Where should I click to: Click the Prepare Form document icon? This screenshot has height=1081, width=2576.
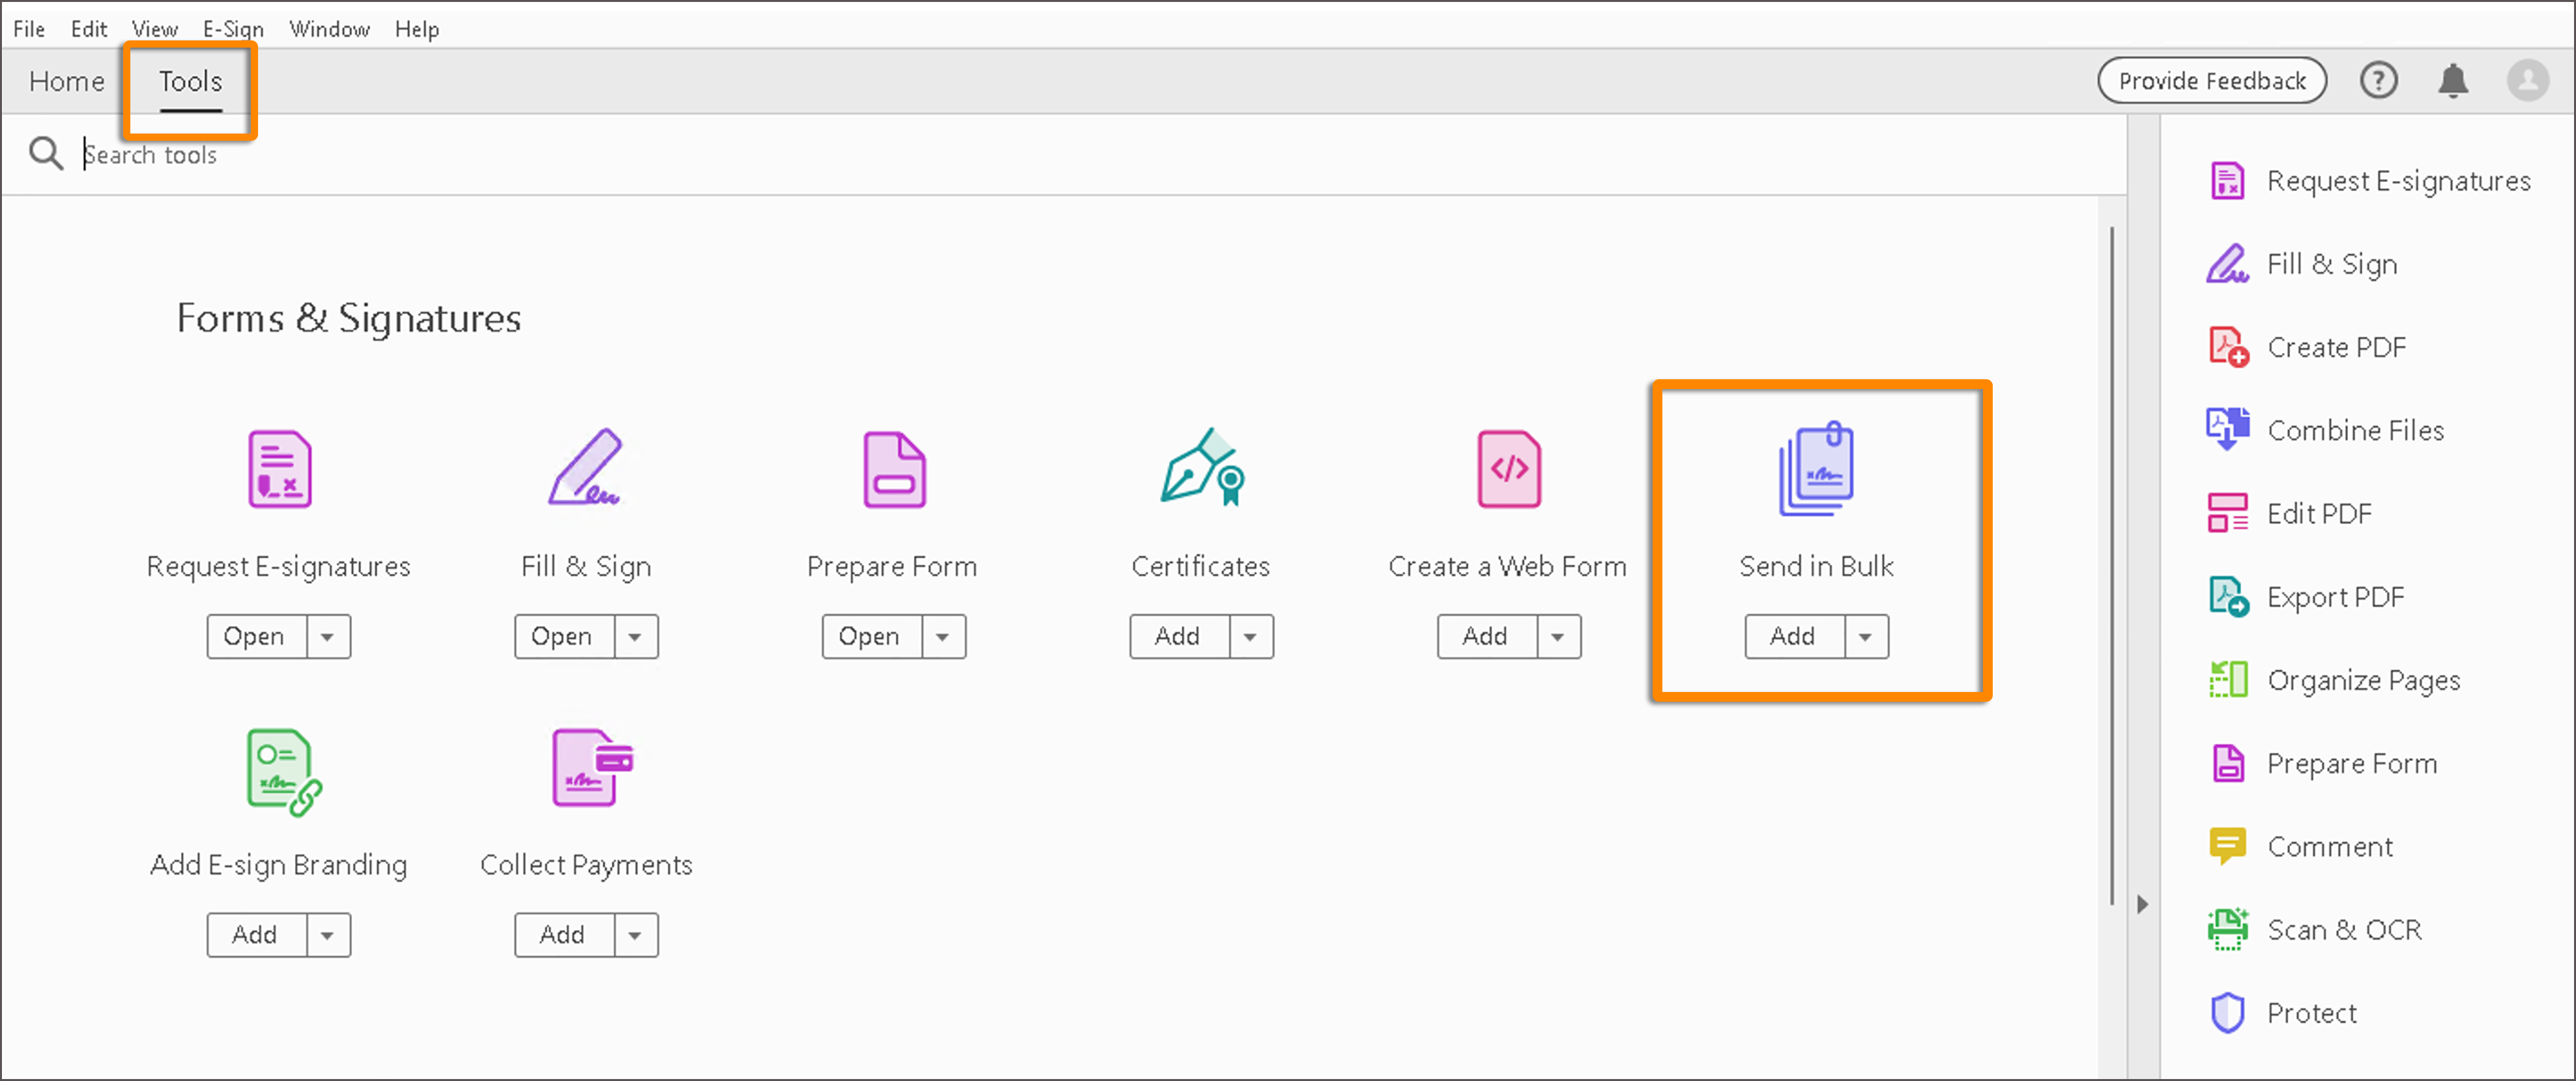click(893, 468)
